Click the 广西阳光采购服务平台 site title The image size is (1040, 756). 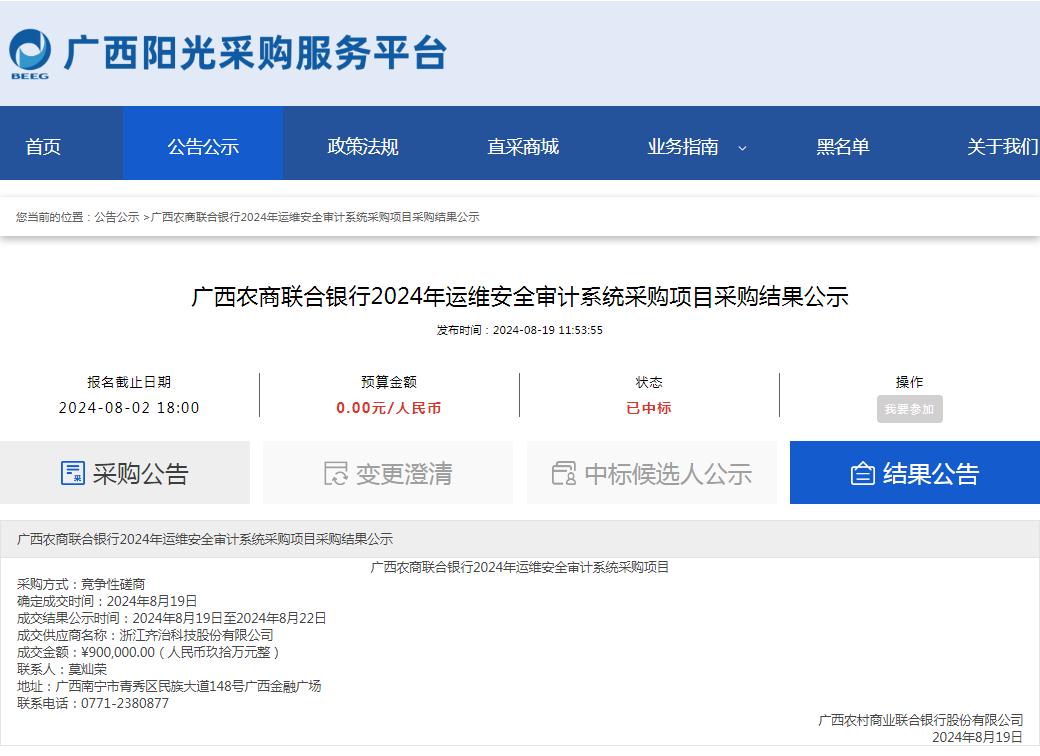coord(255,53)
